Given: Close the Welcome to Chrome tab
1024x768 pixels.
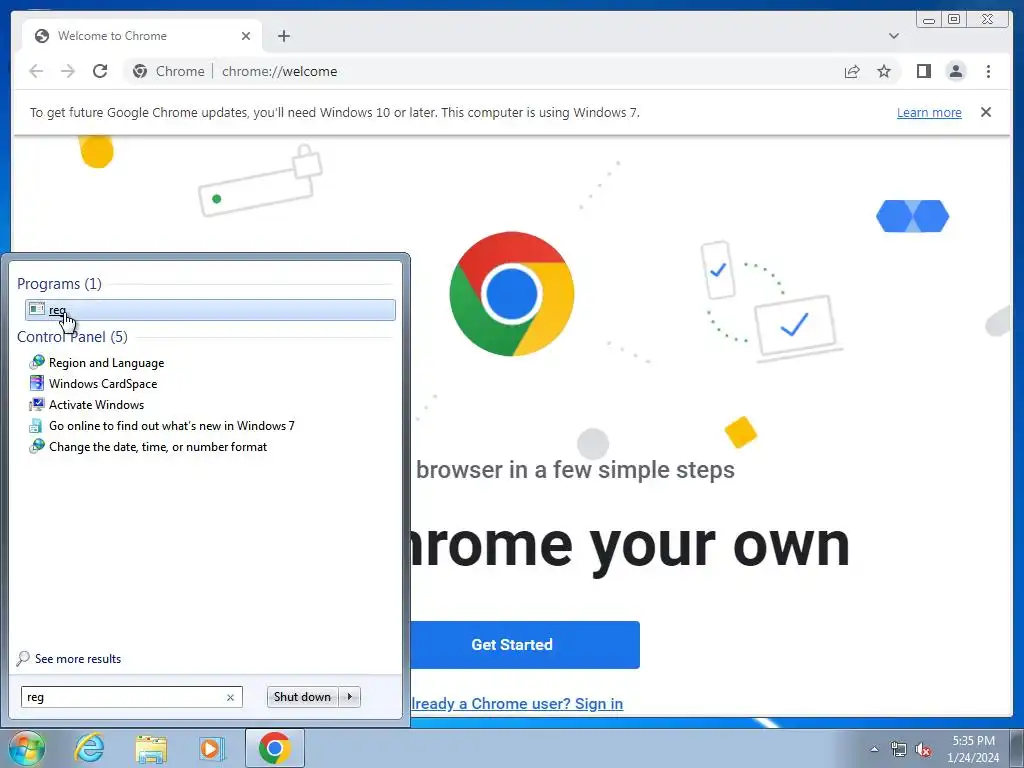Looking at the screenshot, I should pos(246,36).
